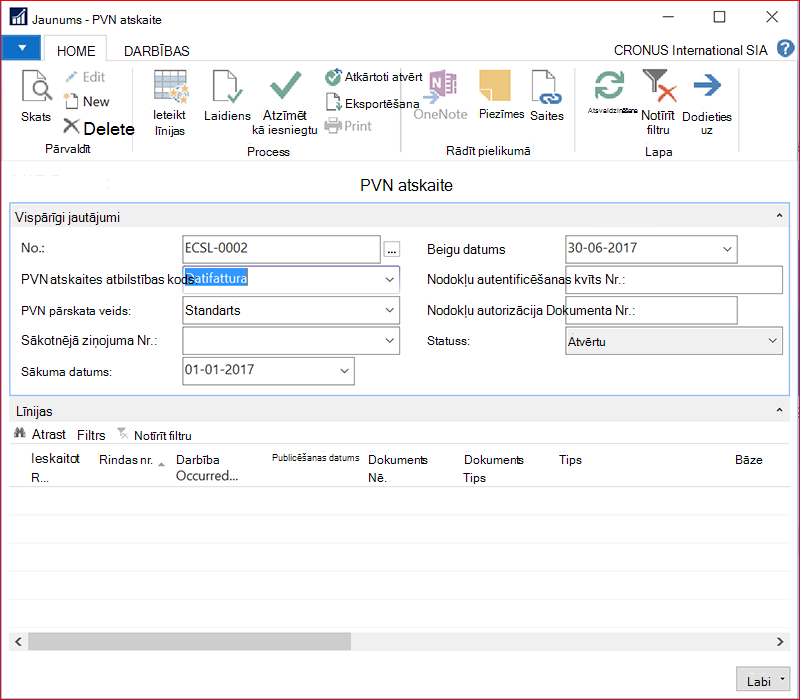Image resolution: width=800 pixels, height=700 pixels.
Task: Switch to the DARBĪBAS tab
Action: click(x=157, y=51)
